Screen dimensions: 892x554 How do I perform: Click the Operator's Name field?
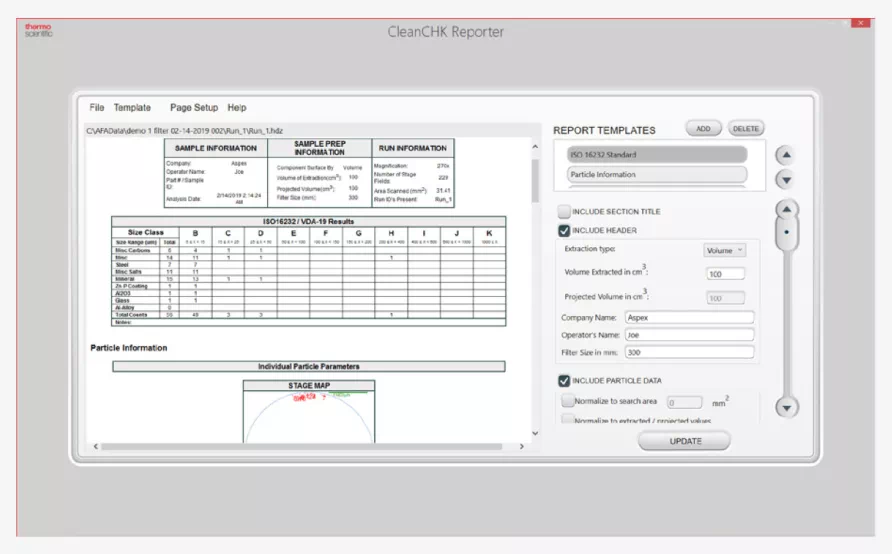689,335
